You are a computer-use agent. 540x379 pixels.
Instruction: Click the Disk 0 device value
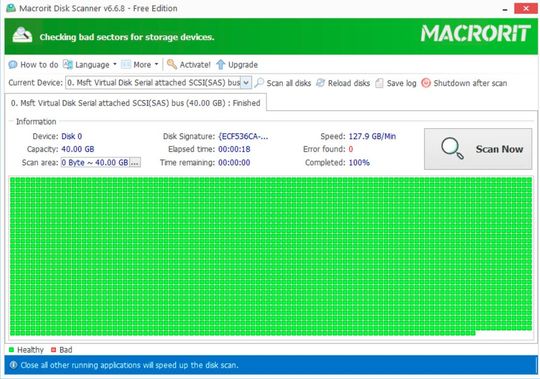72,136
